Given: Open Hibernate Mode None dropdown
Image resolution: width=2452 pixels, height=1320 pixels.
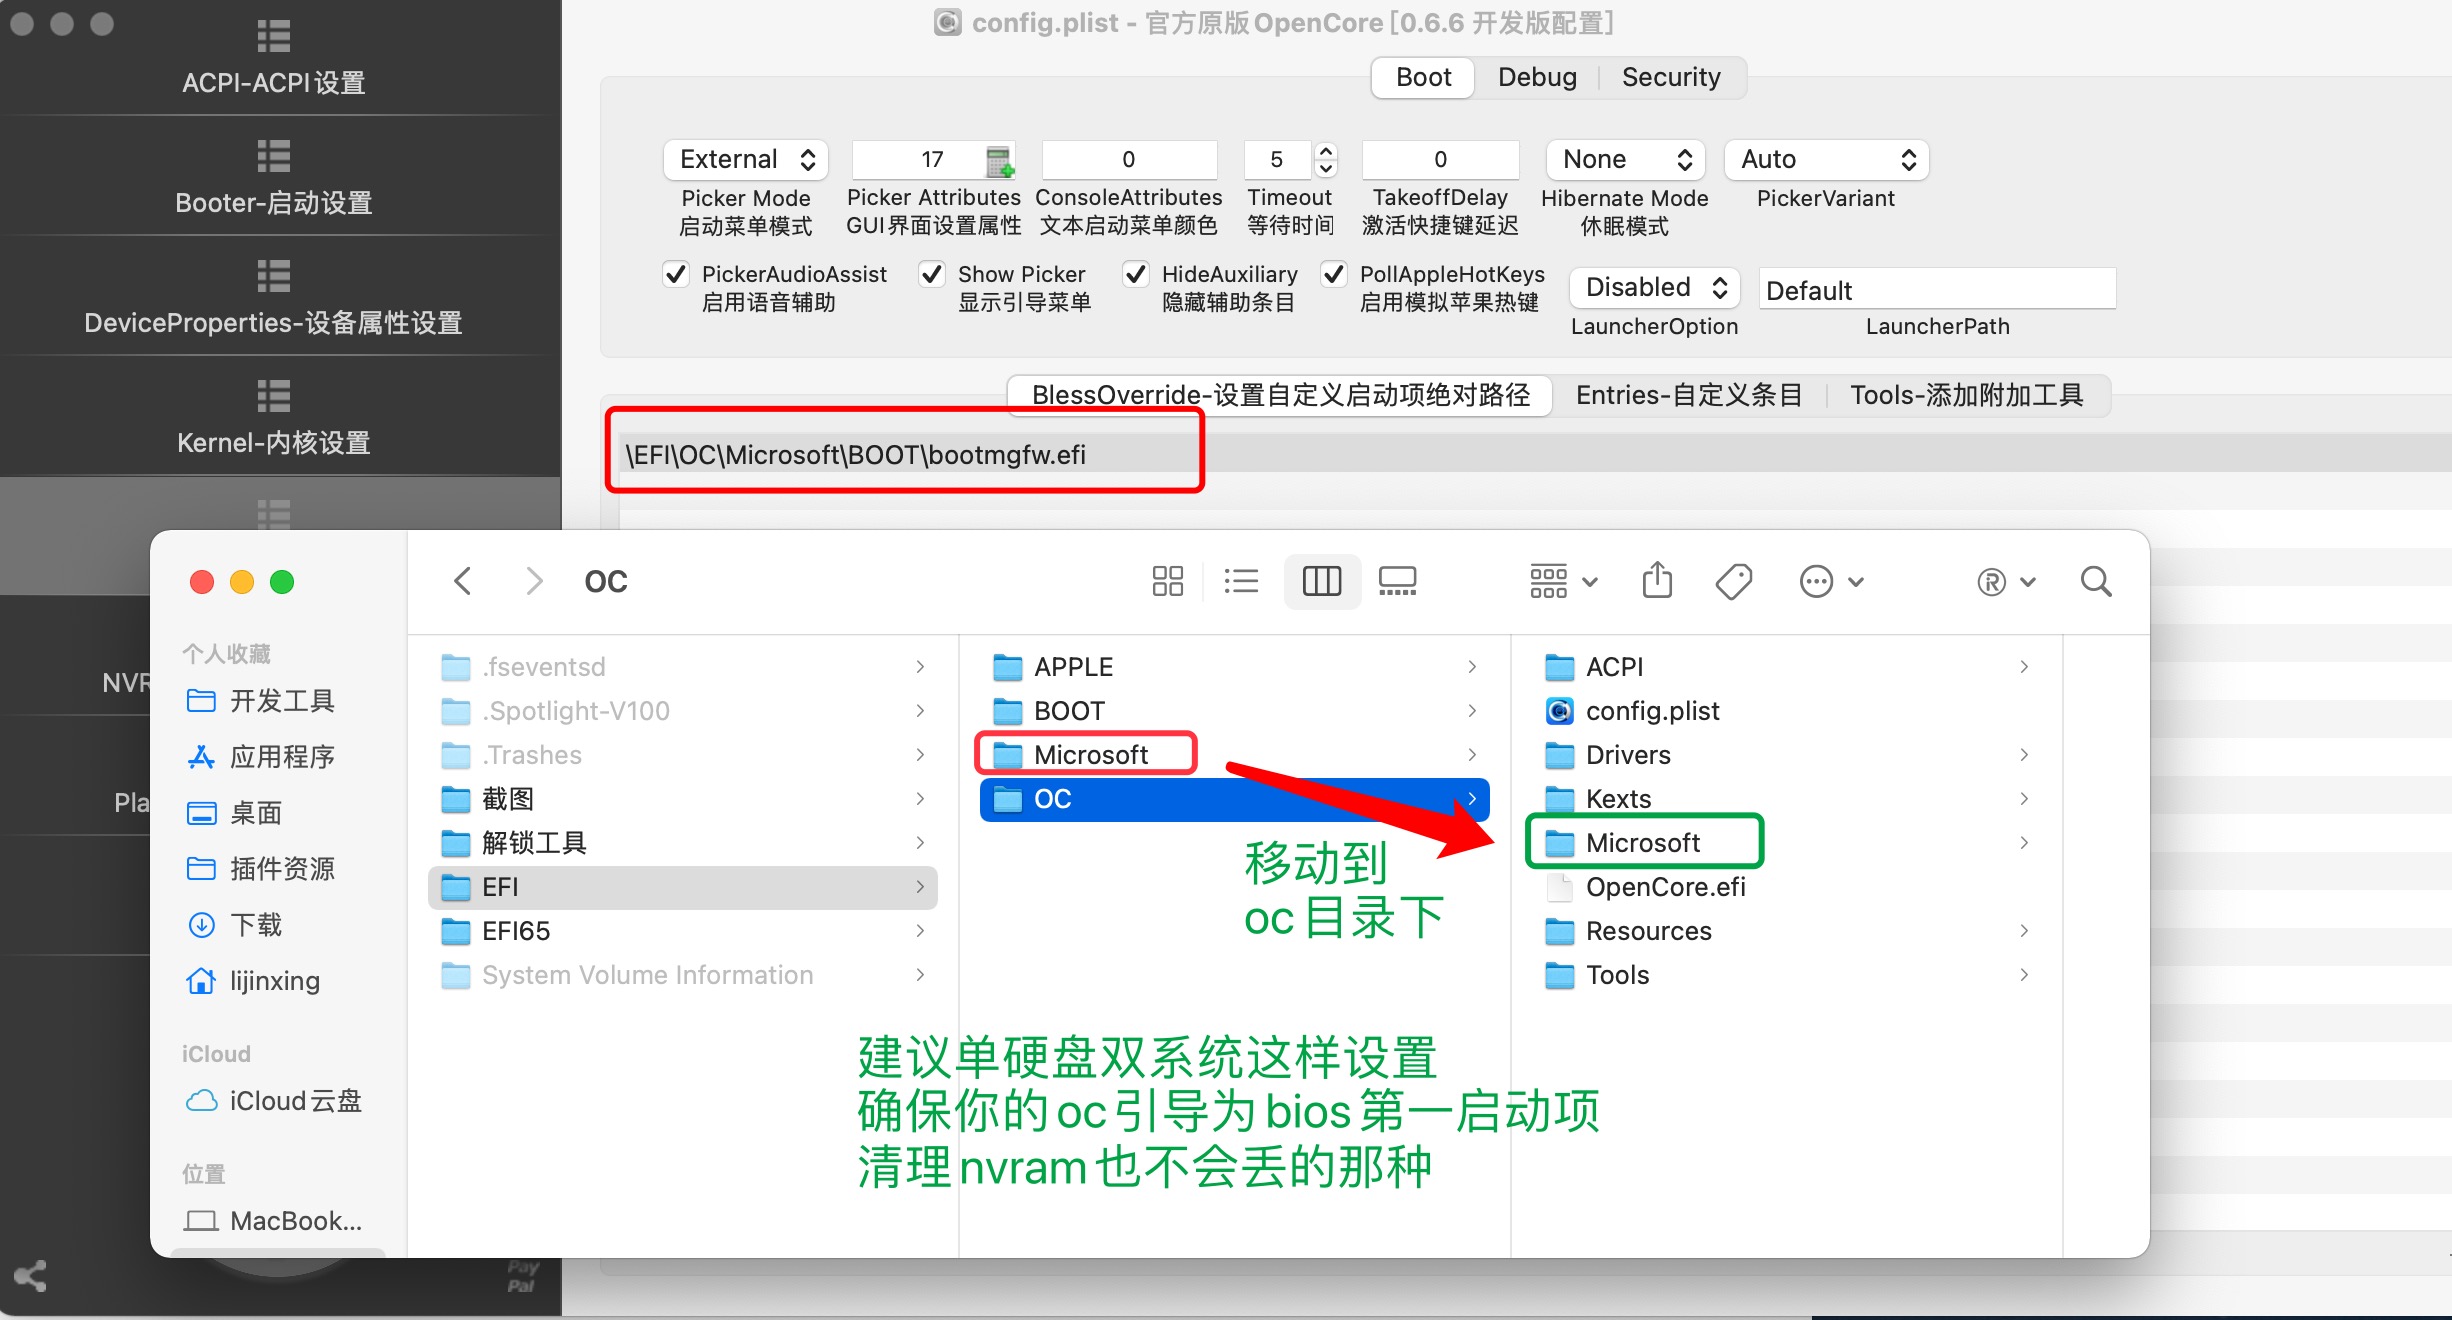Looking at the screenshot, I should point(1625,160).
